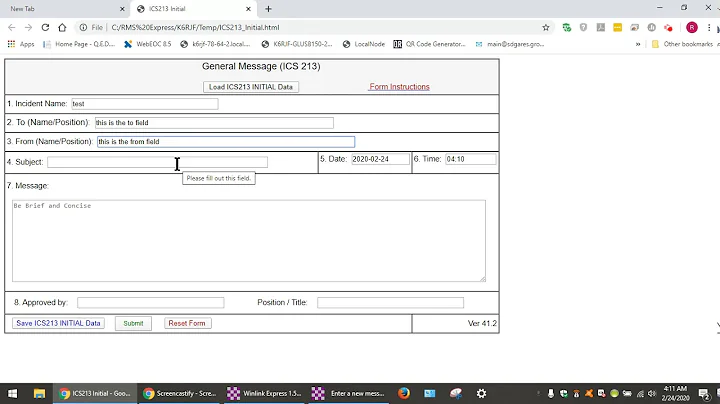Click the address bar URL
Viewport: 720px width, 404px height.
[195, 28]
